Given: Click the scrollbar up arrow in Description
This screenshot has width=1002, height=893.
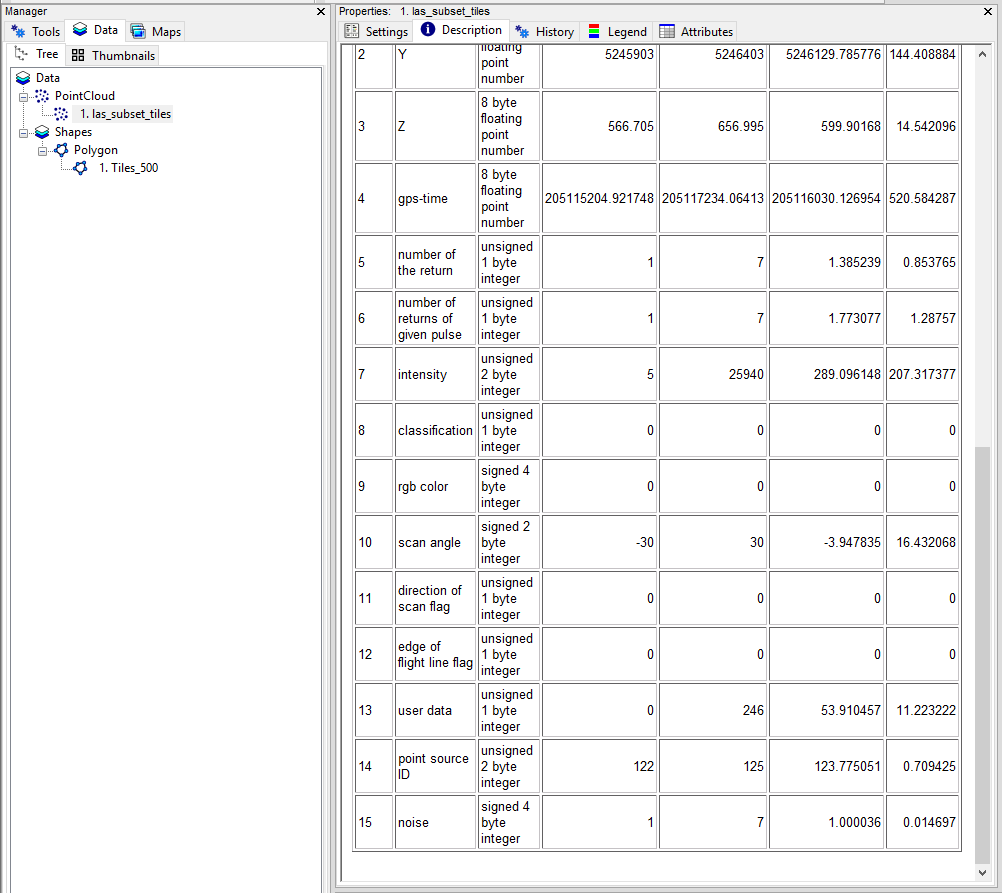Looking at the screenshot, I should (982, 54).
